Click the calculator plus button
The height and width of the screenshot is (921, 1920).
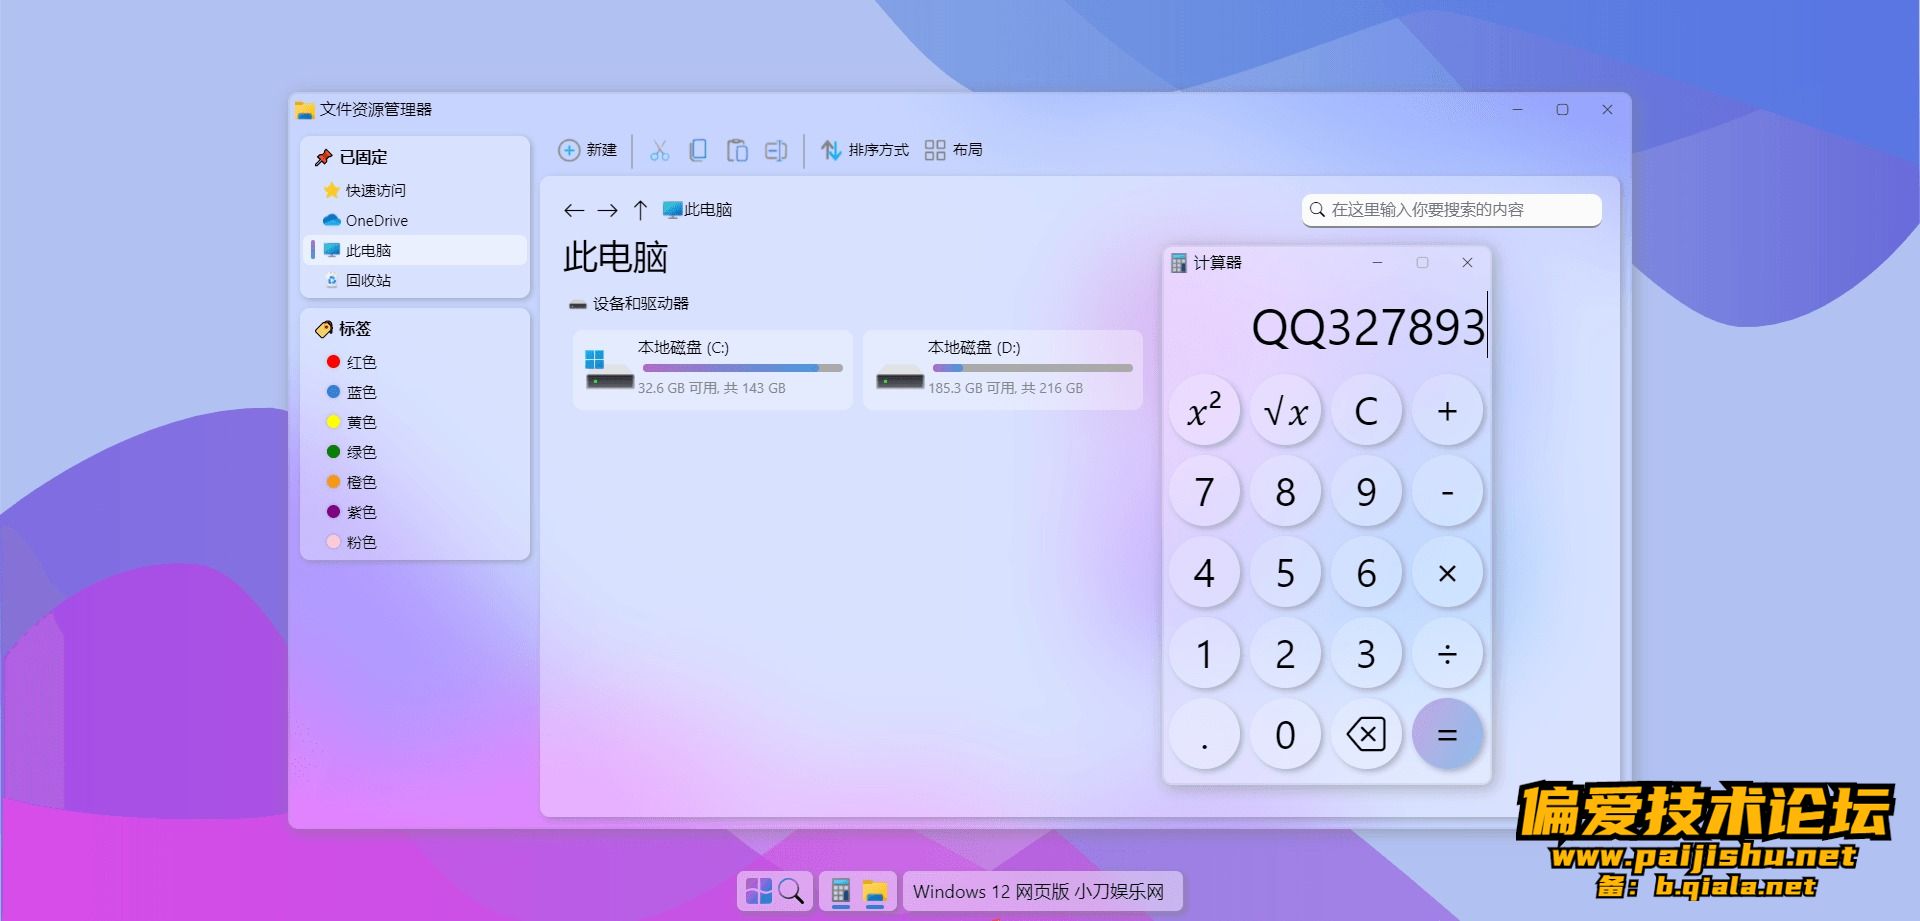pyautogui.click(x=1447, y=411)
